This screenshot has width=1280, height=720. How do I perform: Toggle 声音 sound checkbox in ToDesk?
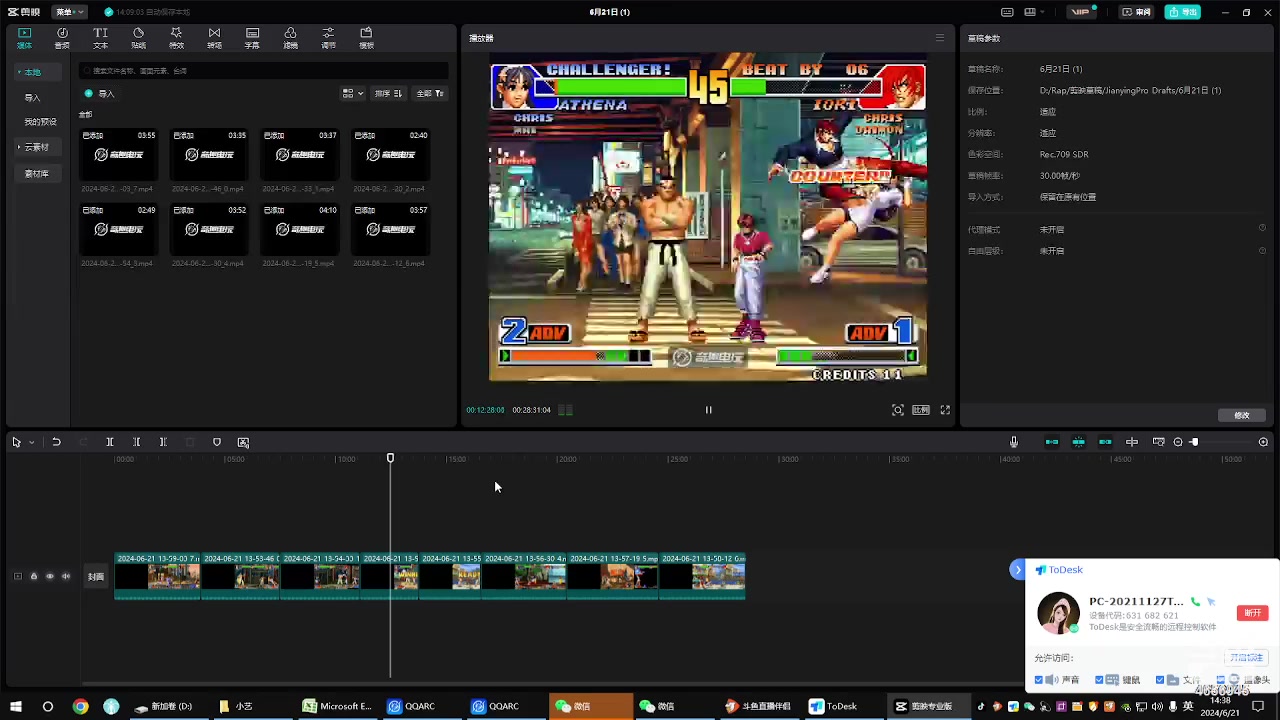point(1038,680)
